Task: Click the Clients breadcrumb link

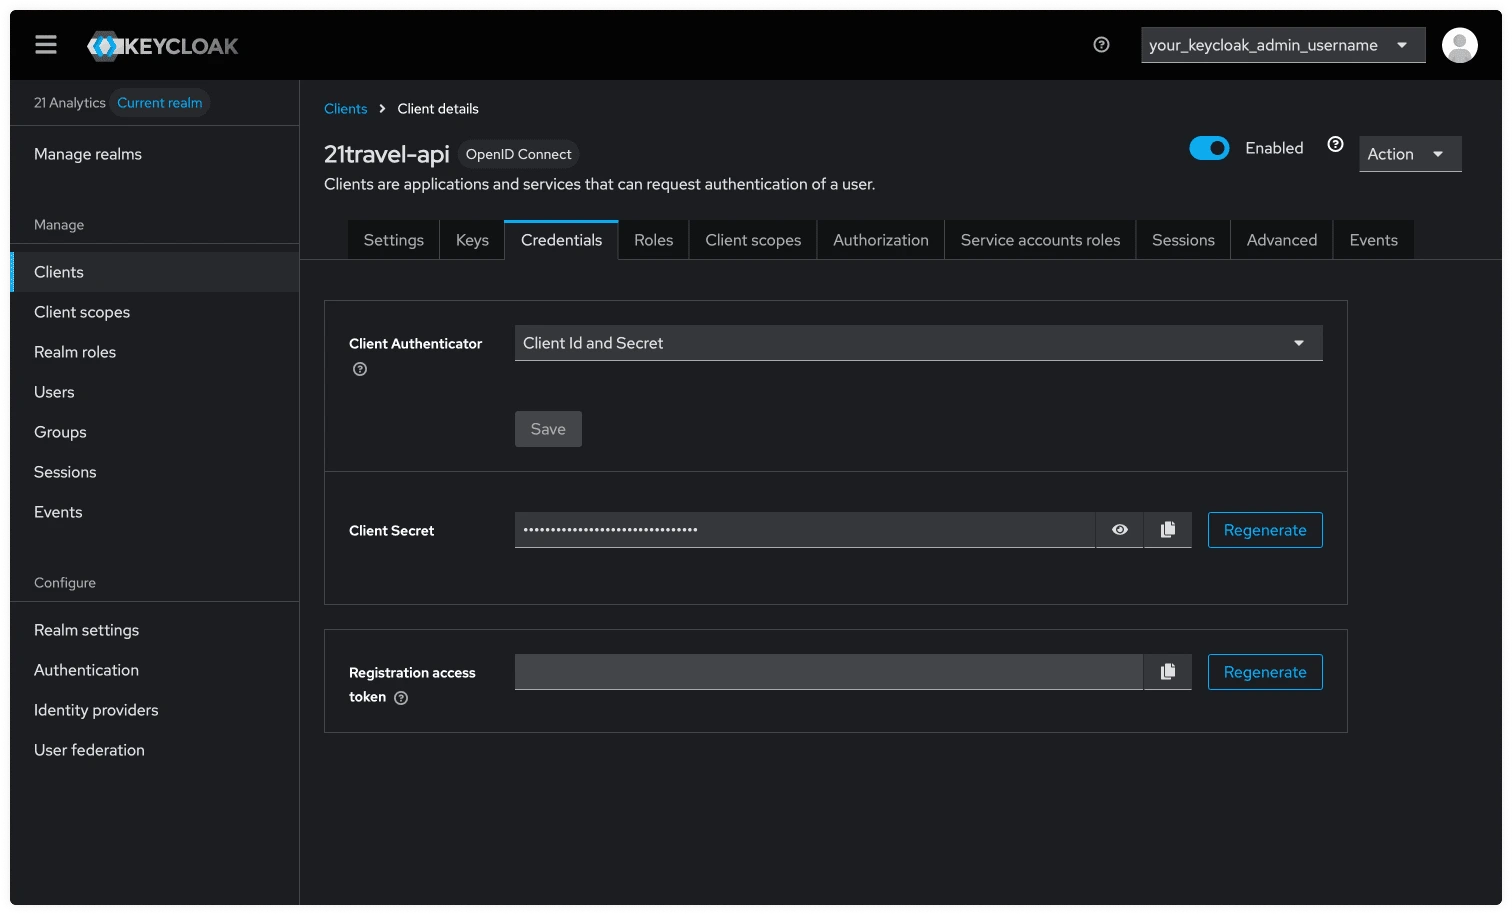Action: point(345,109)
